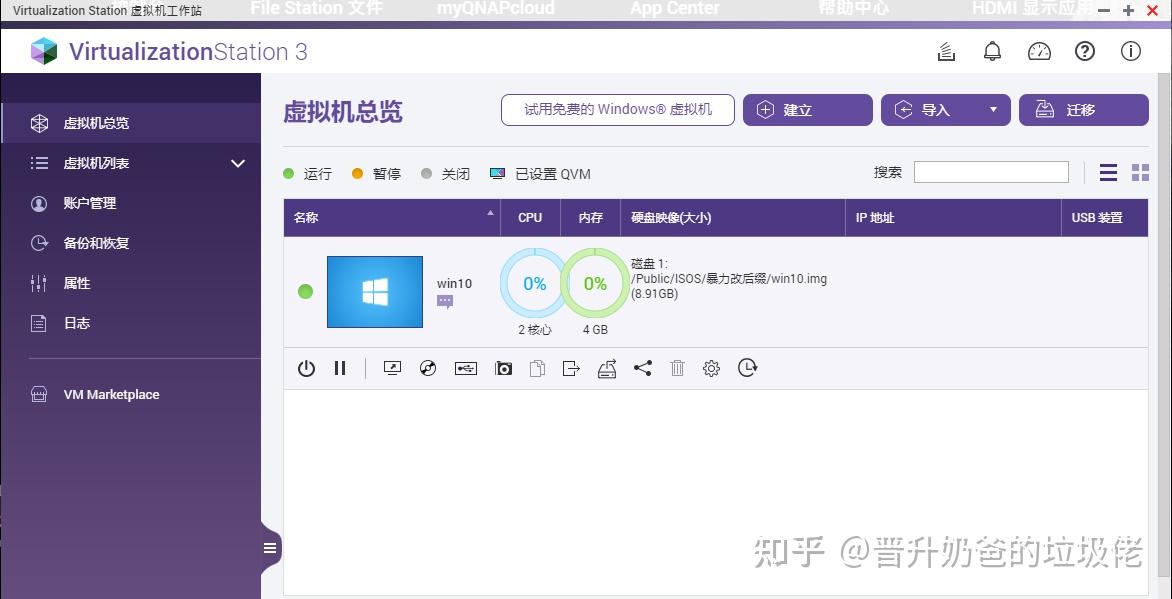Click the share VM icon
1172x599 pixels.
coord(643,368)
